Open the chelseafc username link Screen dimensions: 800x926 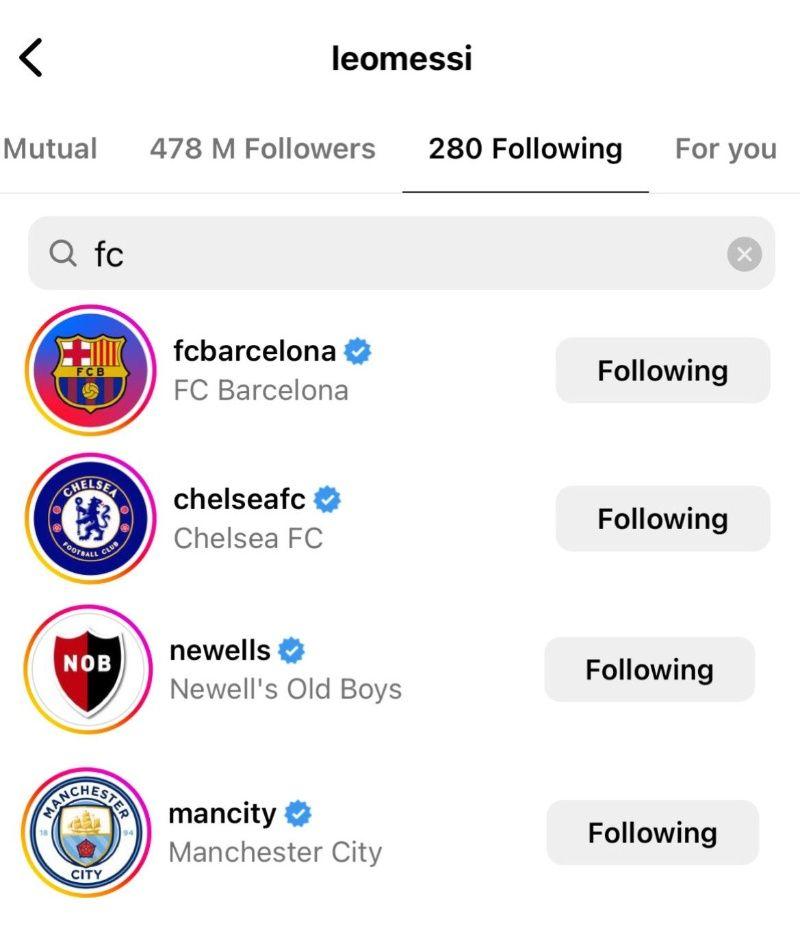point(240,498)
